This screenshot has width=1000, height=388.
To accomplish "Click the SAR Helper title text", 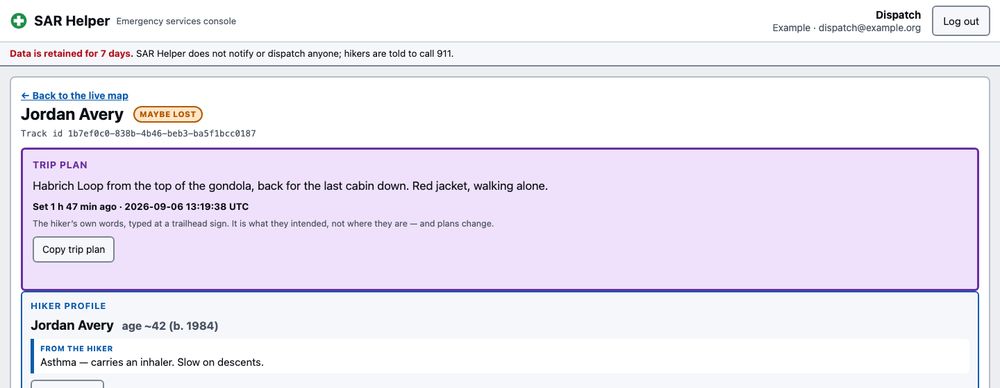I will point(72,21).
